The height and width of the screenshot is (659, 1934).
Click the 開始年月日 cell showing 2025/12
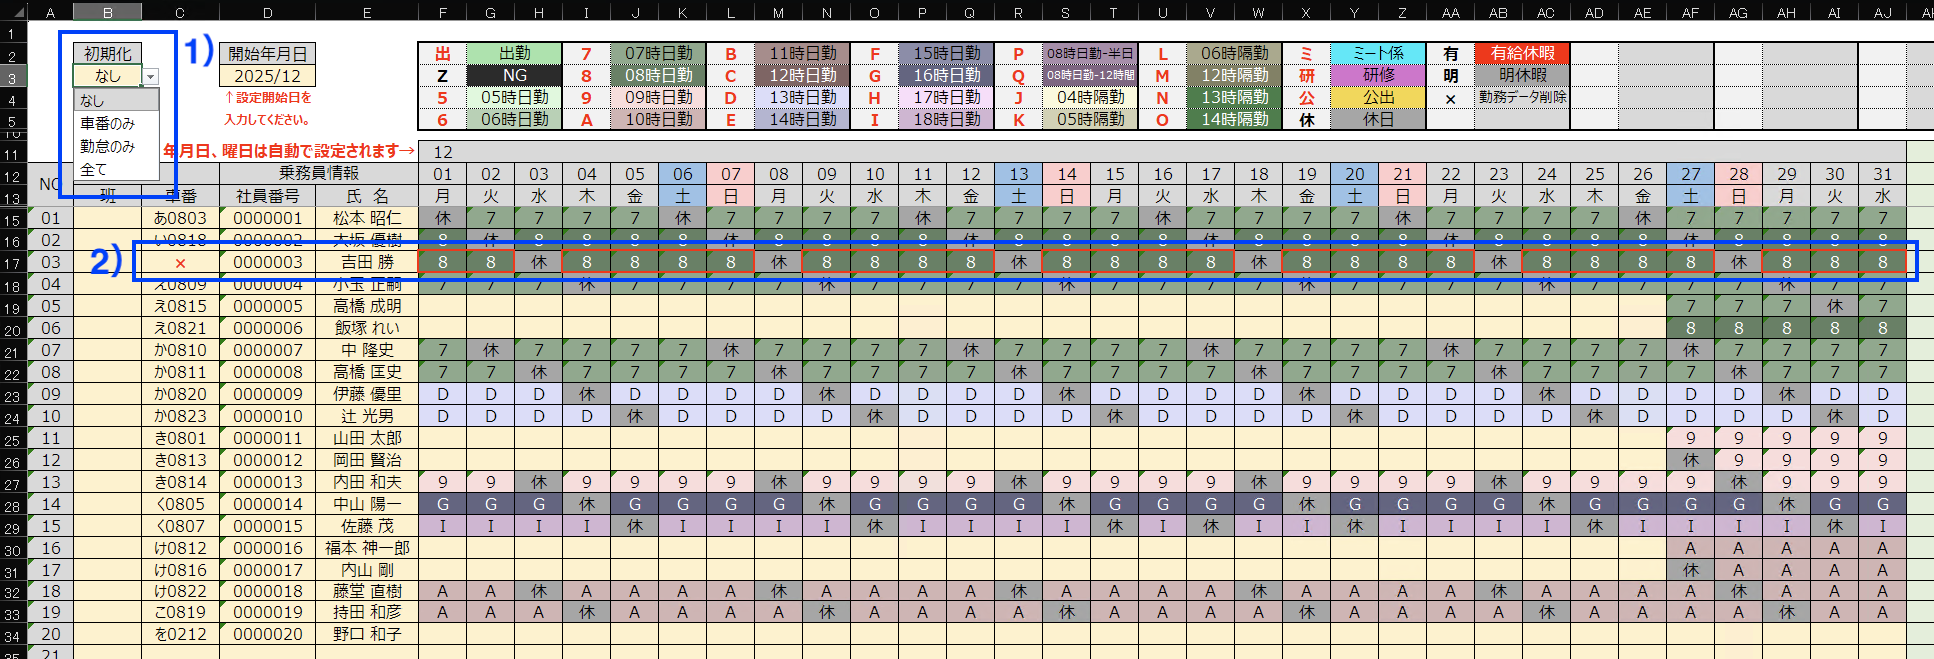(x=267, y=76)
